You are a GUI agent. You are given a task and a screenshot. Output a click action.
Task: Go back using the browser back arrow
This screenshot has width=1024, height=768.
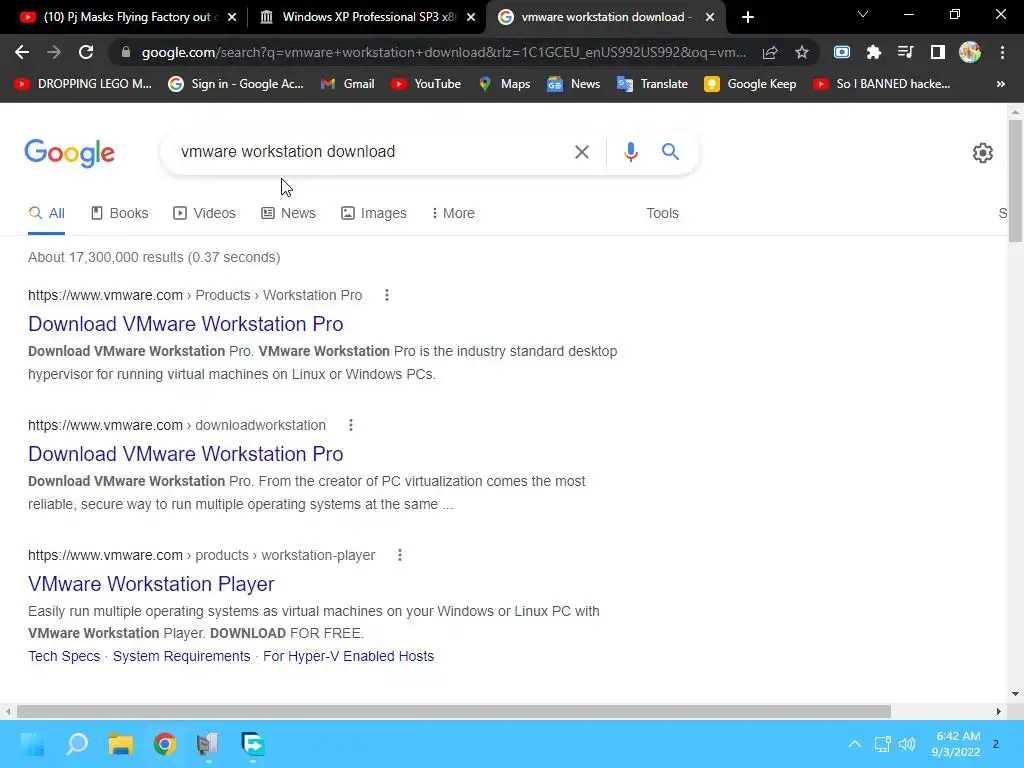[22, 52]
